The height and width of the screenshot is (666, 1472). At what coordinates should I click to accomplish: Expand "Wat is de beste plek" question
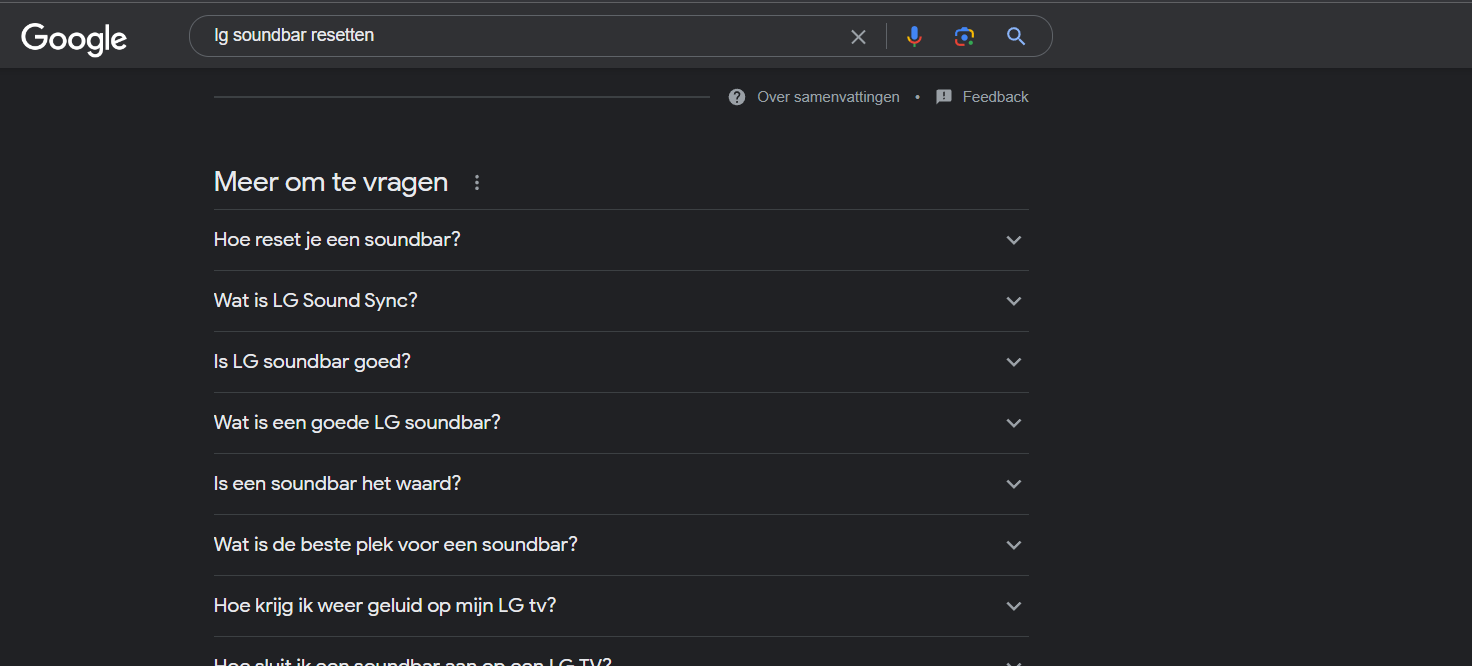pos(396,545)
